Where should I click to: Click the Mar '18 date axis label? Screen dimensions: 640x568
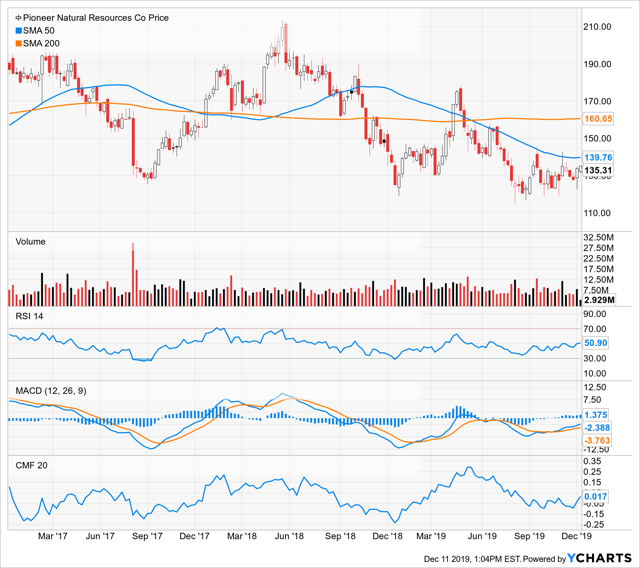point(242,536)
